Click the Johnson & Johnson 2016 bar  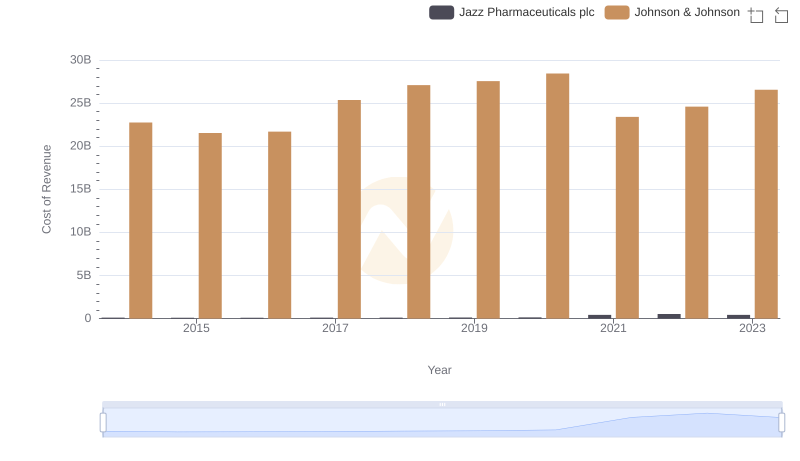[280, 225]
